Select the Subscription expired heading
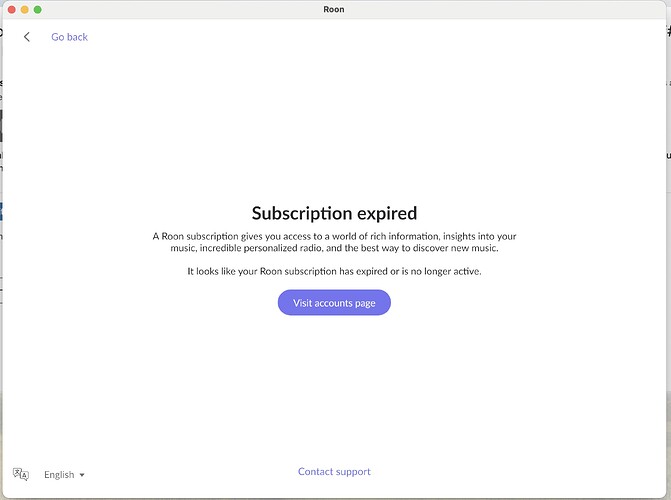Image resolution: width=671 pixels, height=500 pixels. pos(334,213)
